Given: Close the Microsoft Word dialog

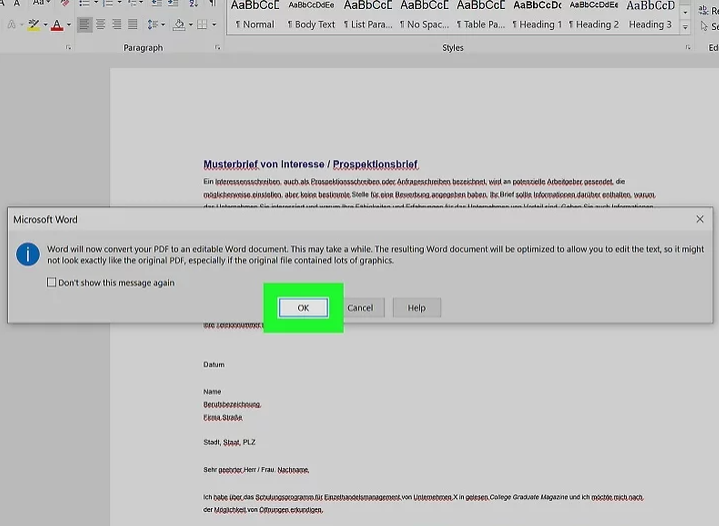Looking at the screenshot, I should [x=699, y=219].
